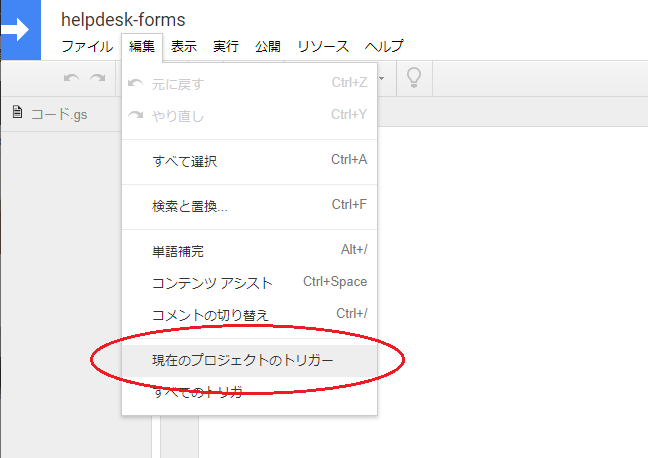Open the 実行 menu
The height and width of the screenshot is (458, 648).
226,46
